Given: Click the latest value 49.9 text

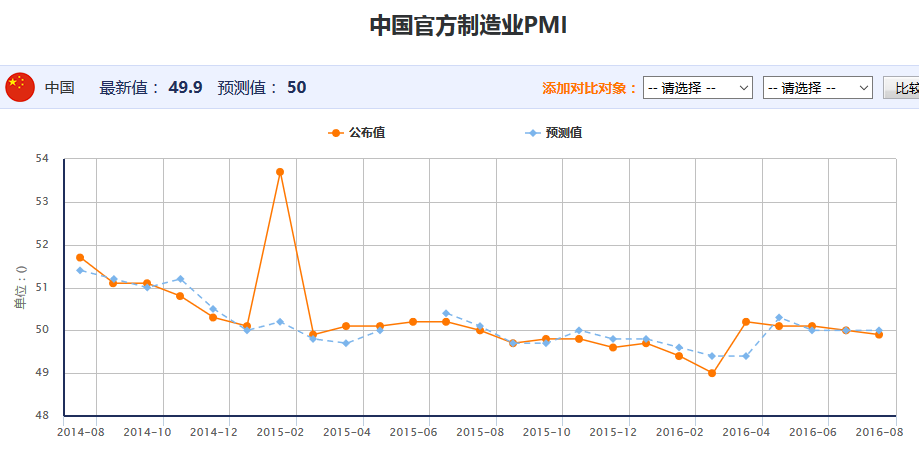Looking at the screenshot, I should 185,88.
